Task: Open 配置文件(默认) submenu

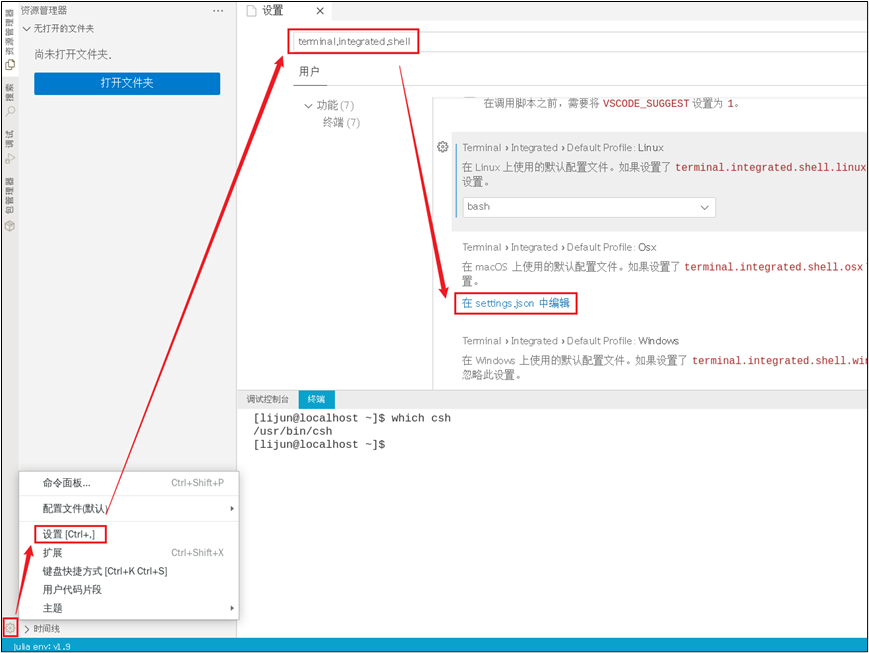Action: tap(129, 508)
